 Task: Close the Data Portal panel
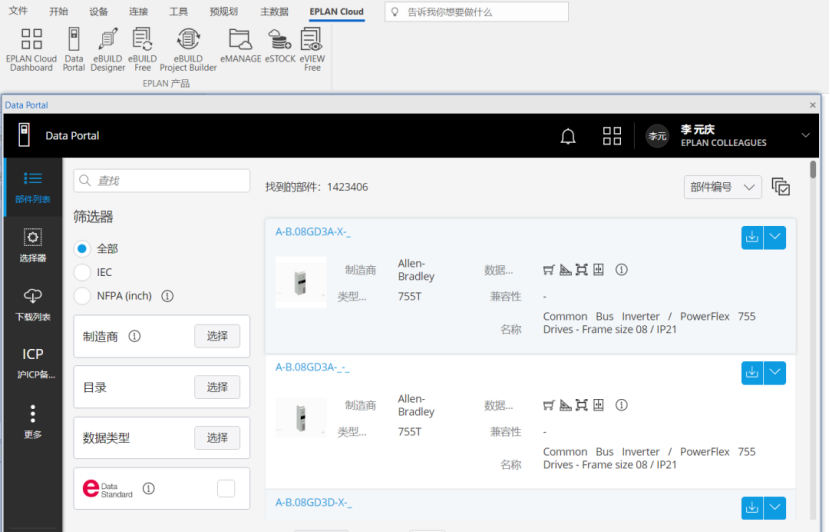813,105
